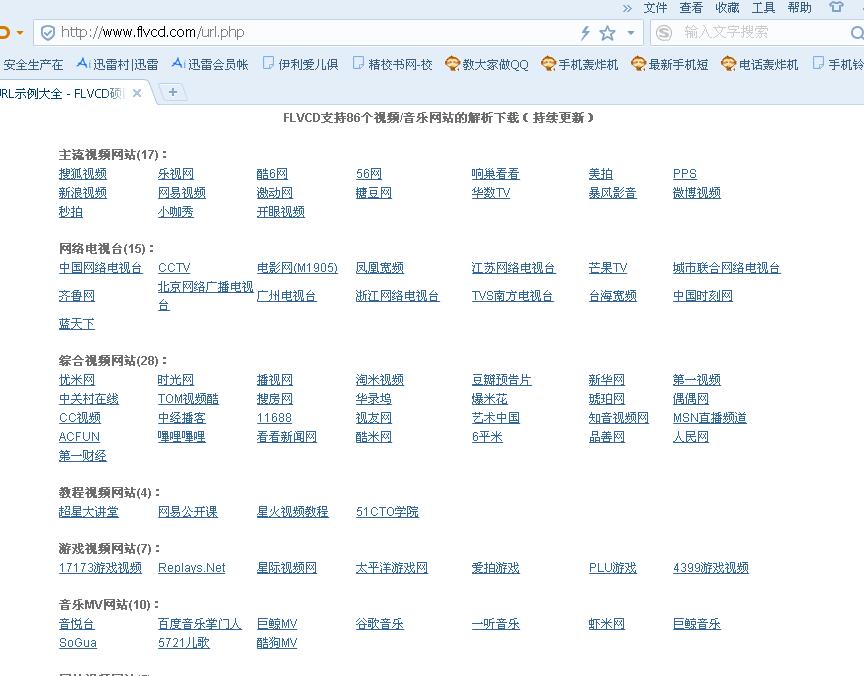
Task: Open the dropdown arrow beside the bookmark star
Action: (629, 32)
